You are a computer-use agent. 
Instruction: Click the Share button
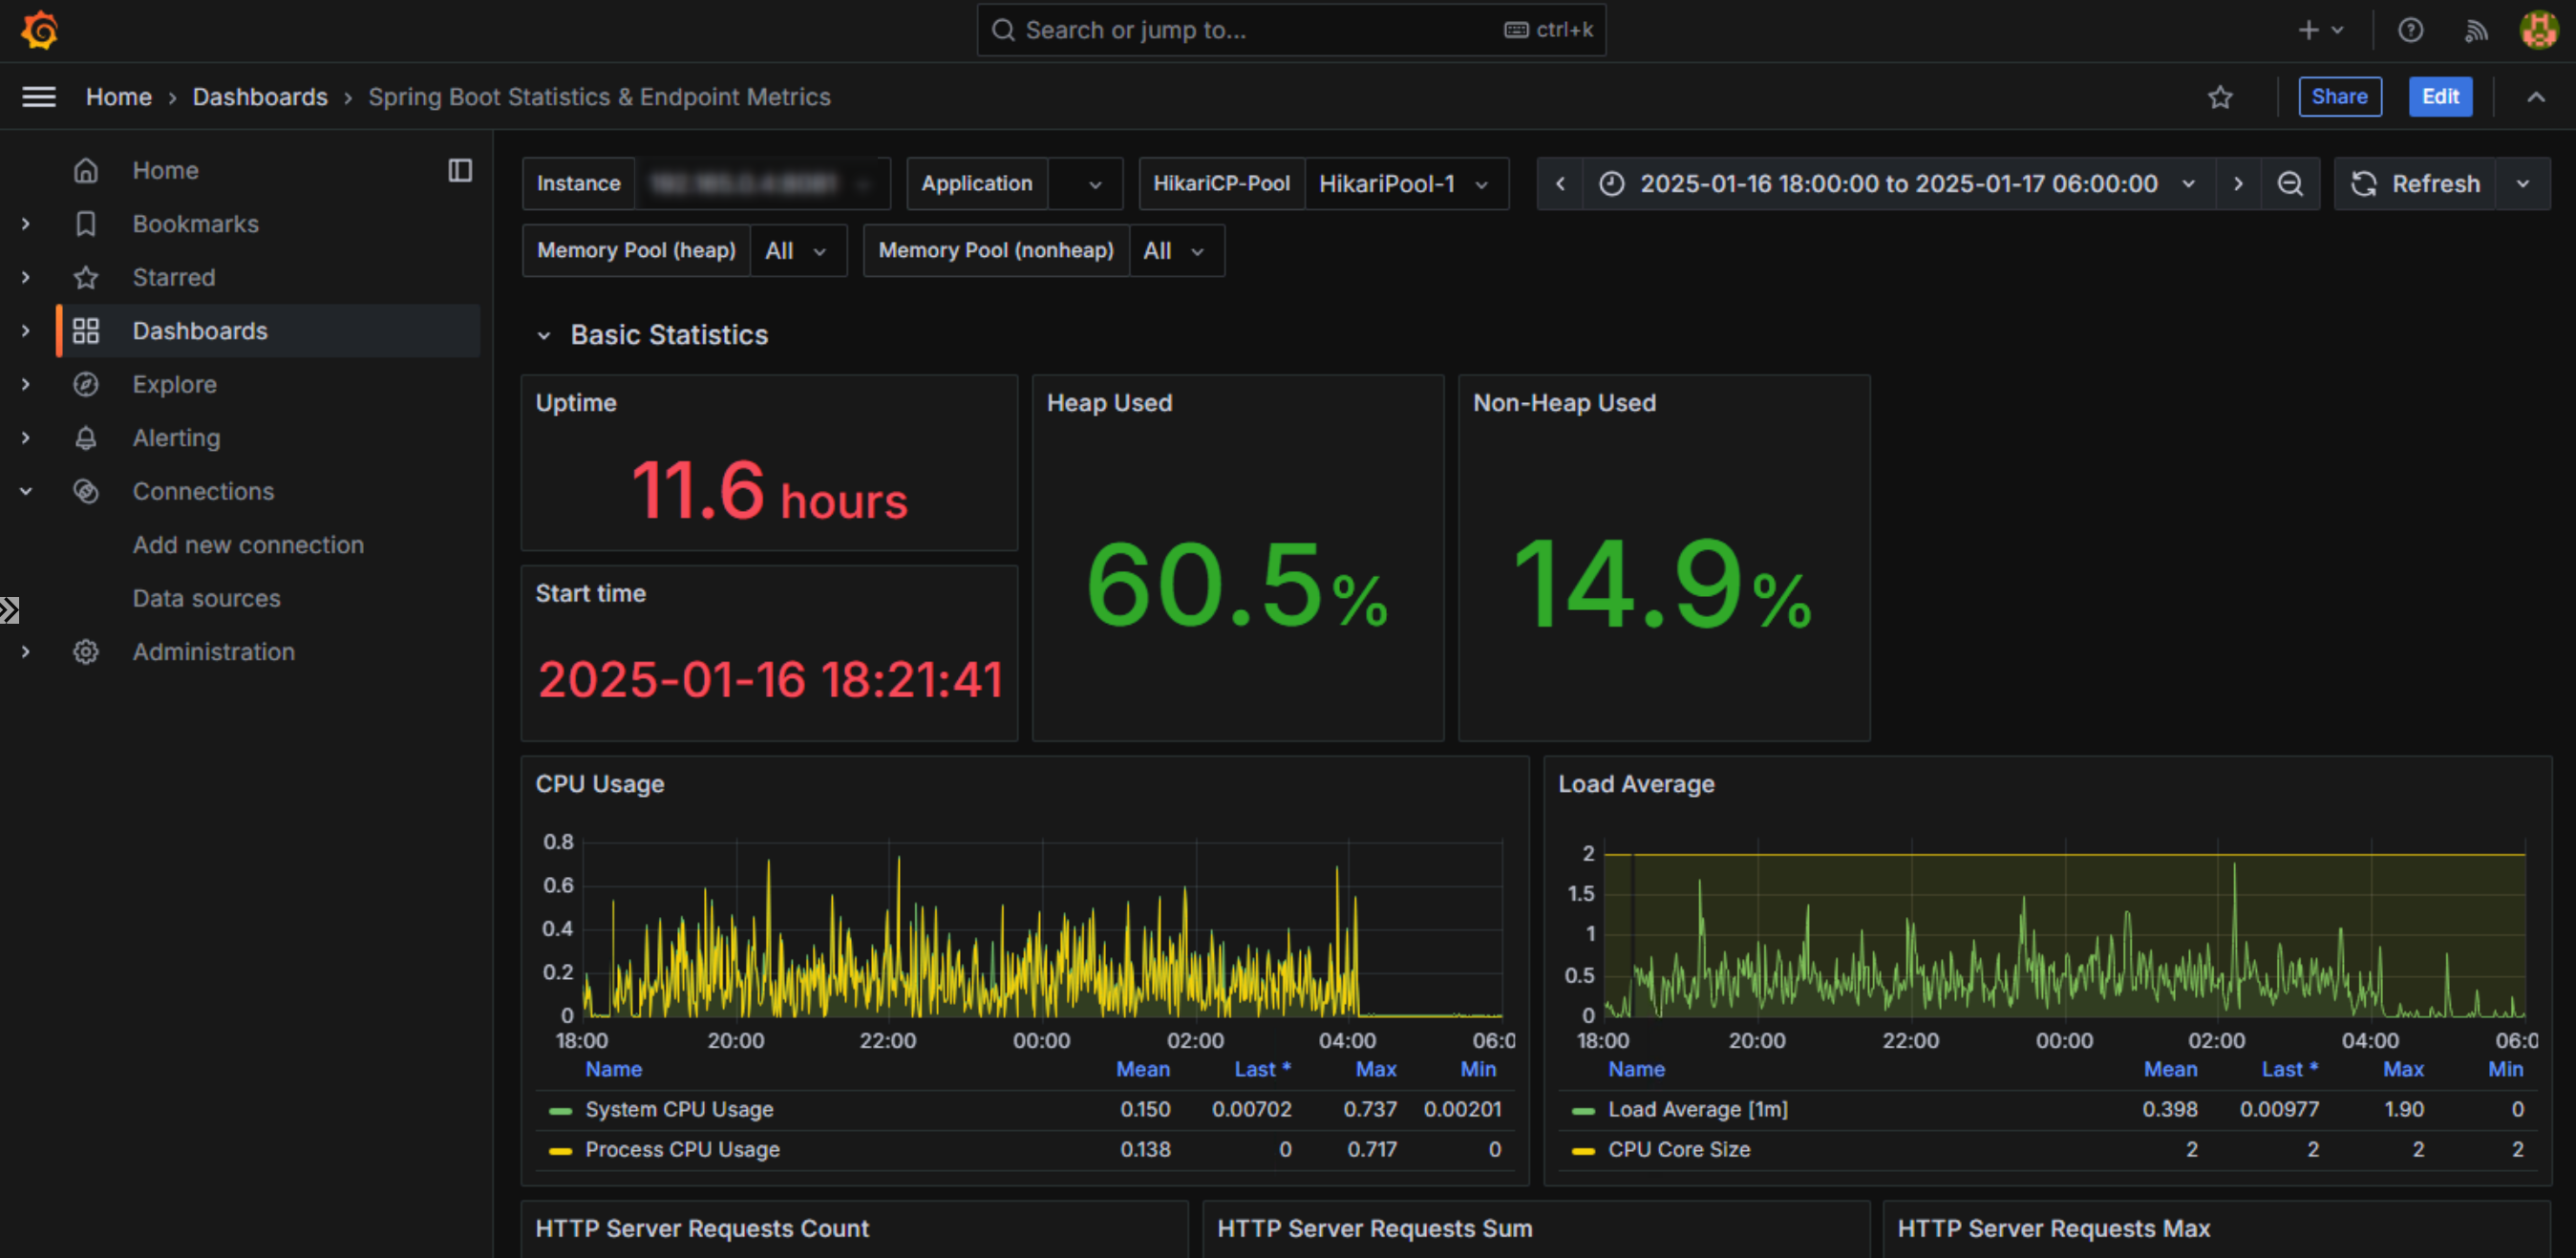click(x=2339, y=97)
